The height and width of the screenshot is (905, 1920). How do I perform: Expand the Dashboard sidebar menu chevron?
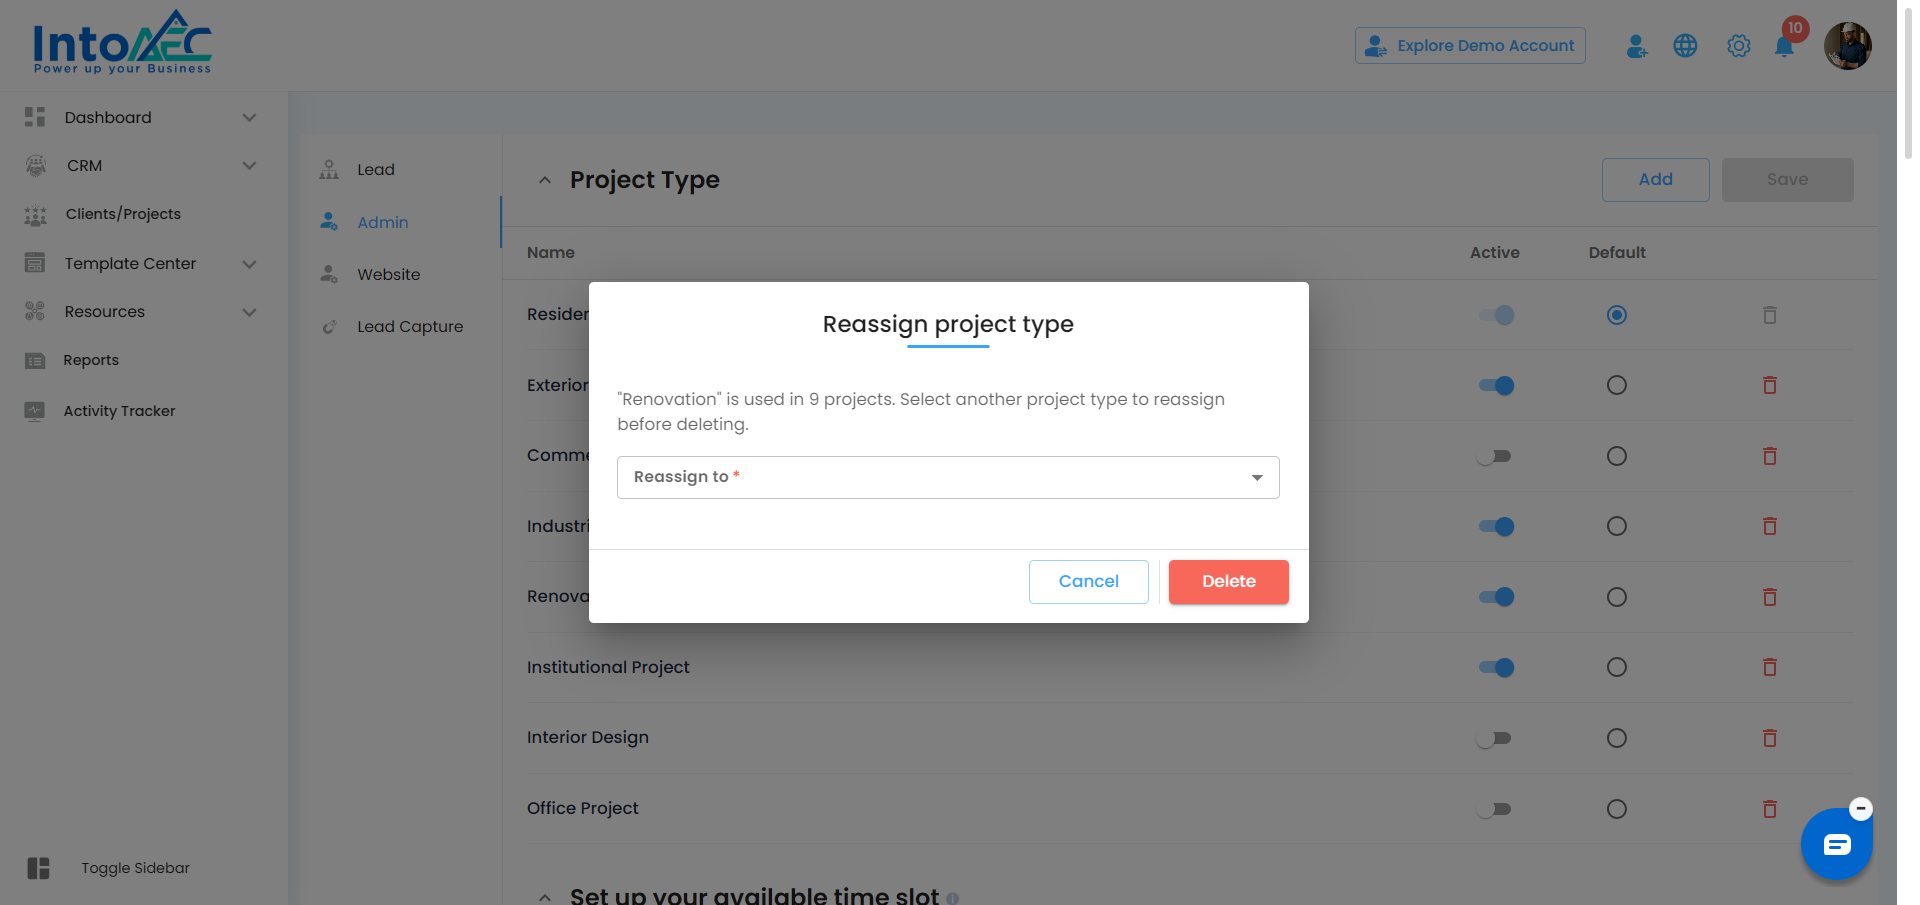click(x=249, y=117)
